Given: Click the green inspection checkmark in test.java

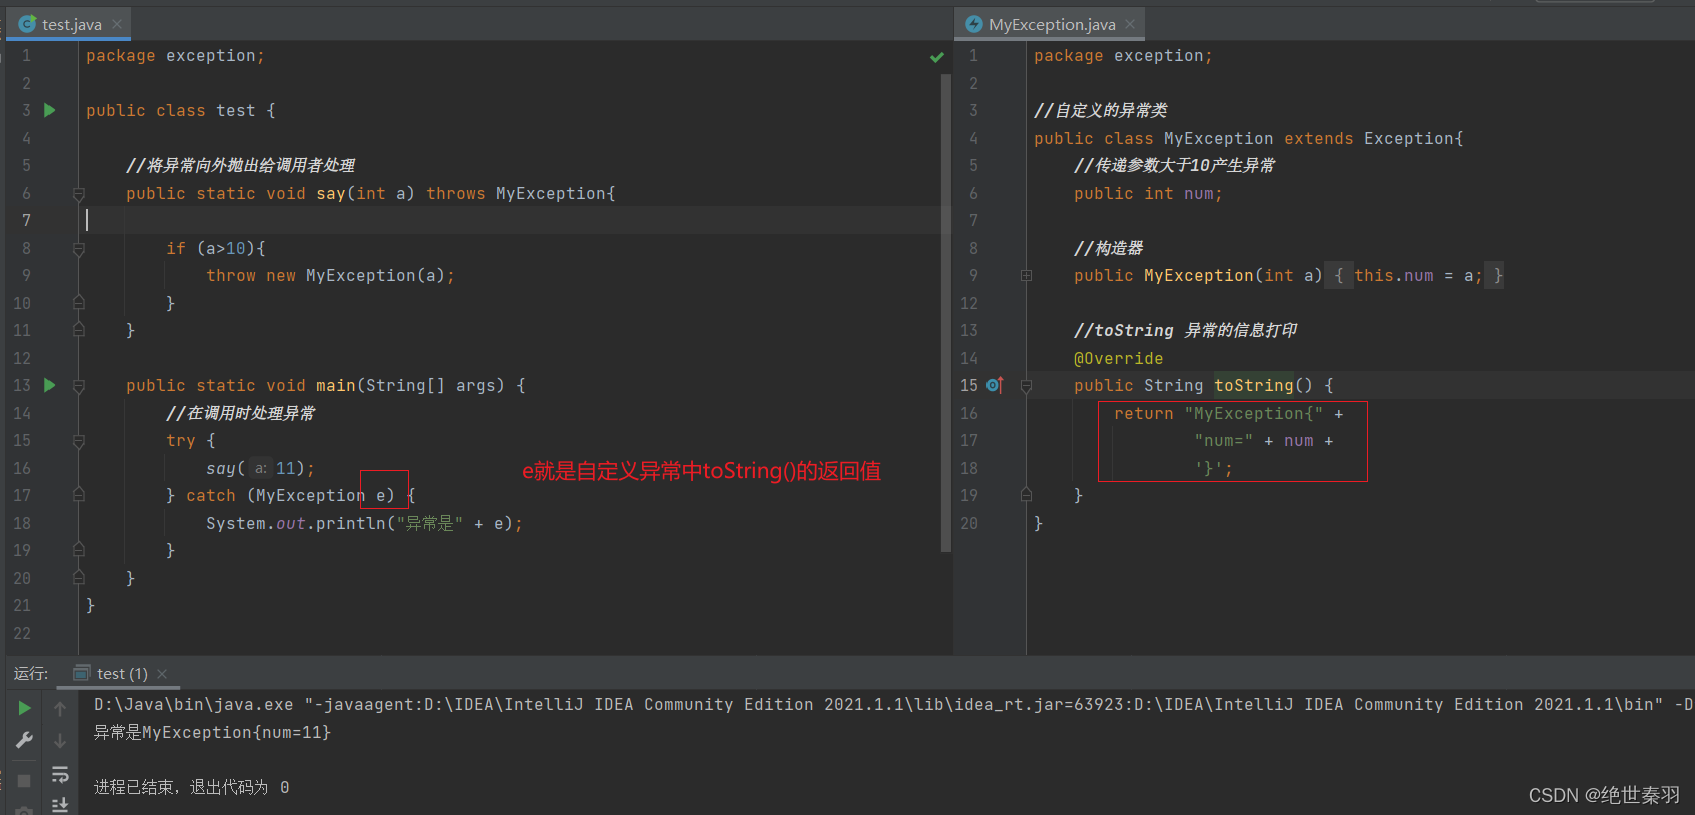Looking at the screenshot, I should click(x=937, y=57).
